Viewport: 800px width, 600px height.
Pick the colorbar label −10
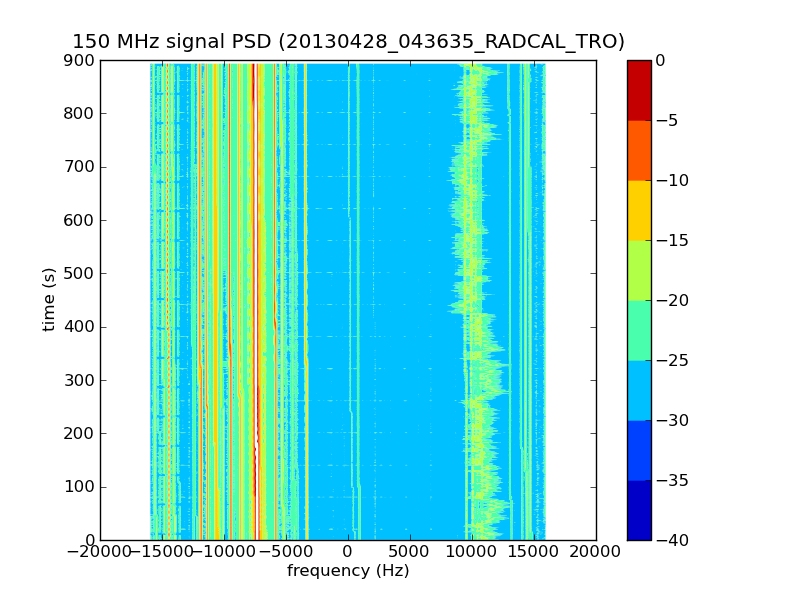(672, 181)
